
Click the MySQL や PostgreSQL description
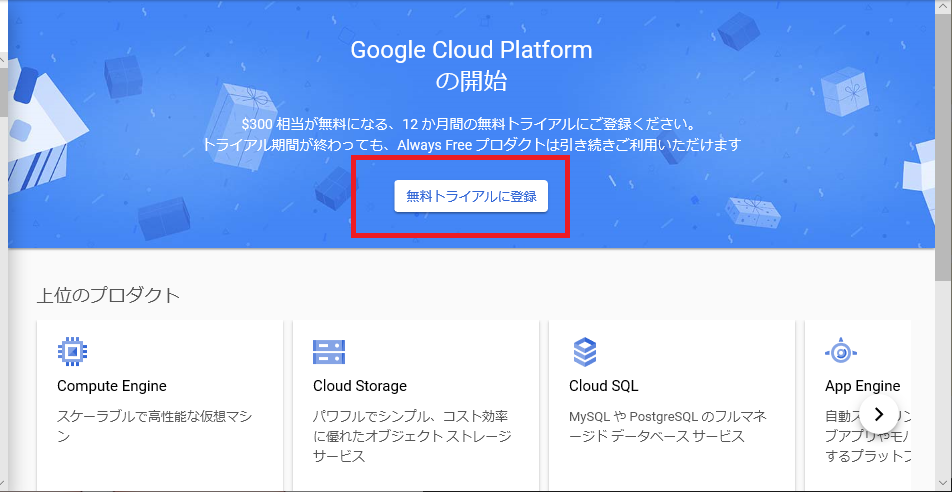click(667, 426)
